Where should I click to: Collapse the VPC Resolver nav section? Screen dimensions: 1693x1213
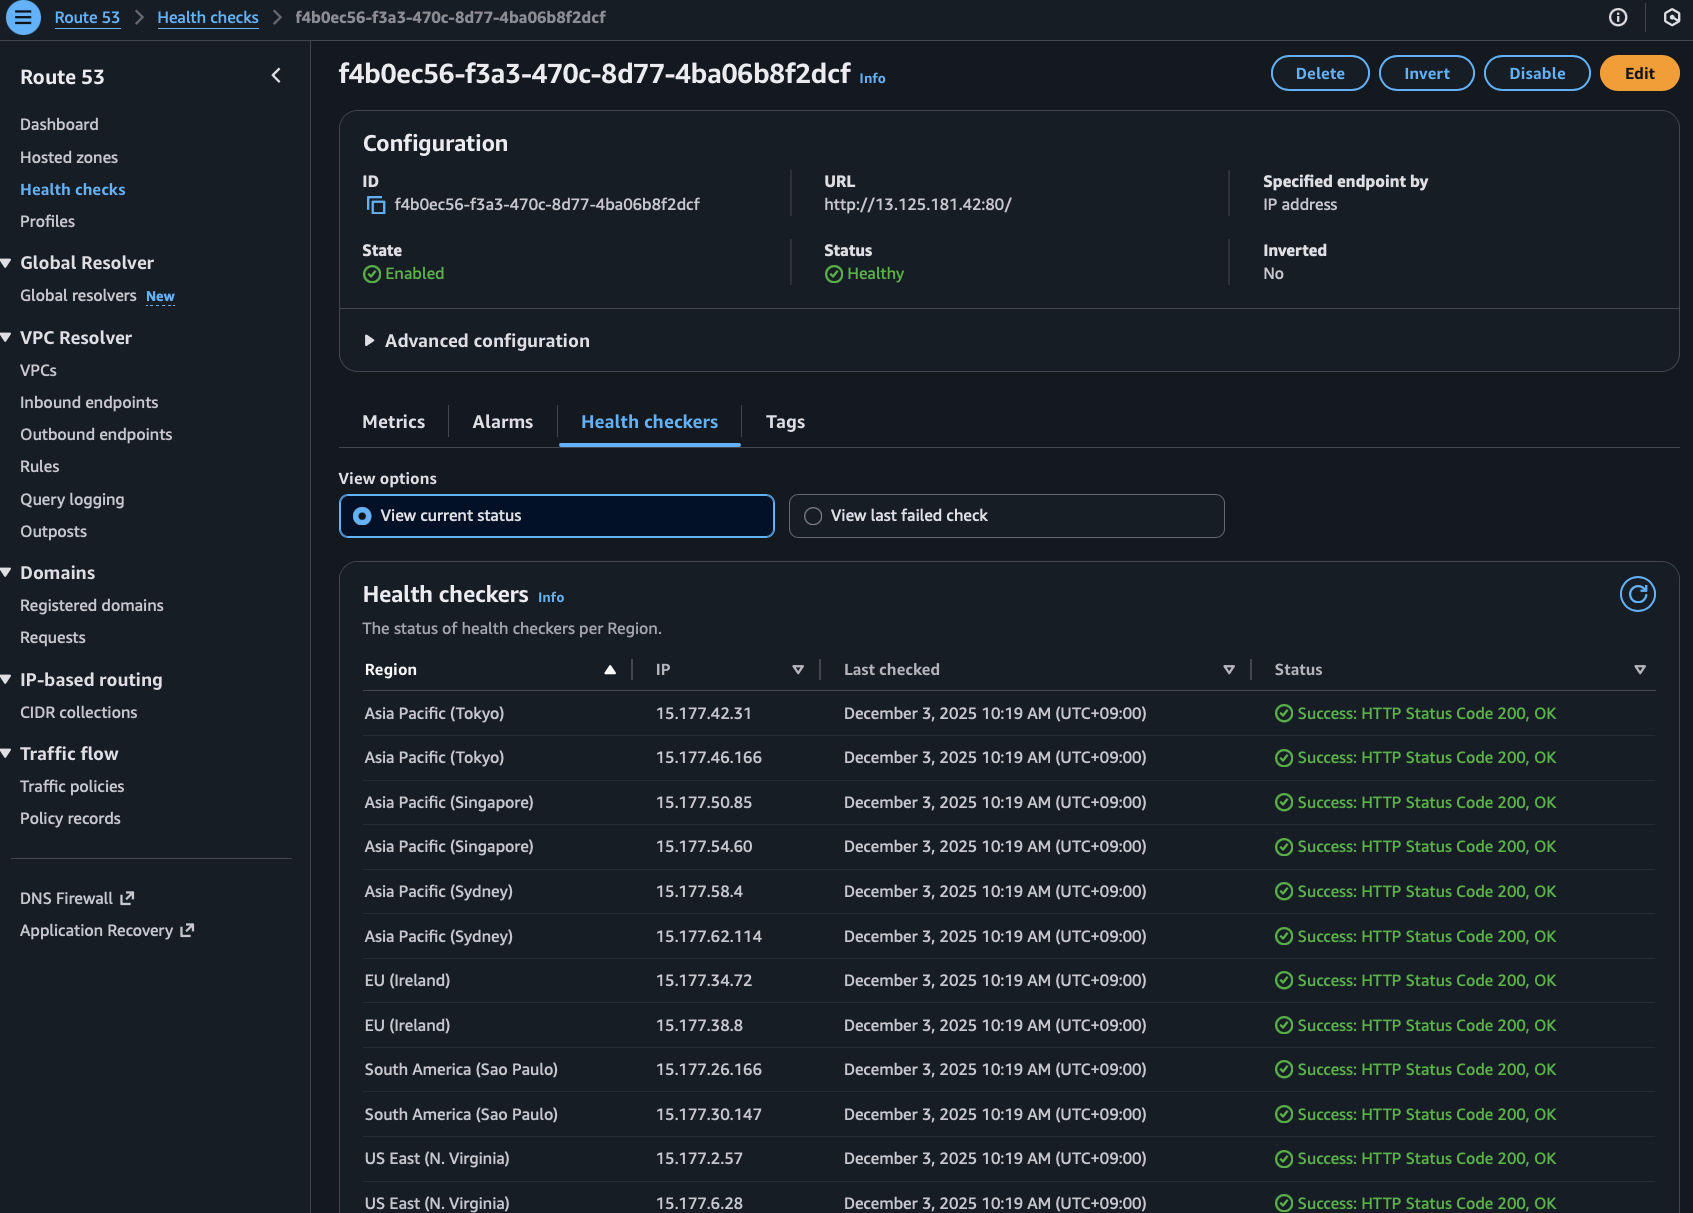pyautogui.click(x=7, y=338)
